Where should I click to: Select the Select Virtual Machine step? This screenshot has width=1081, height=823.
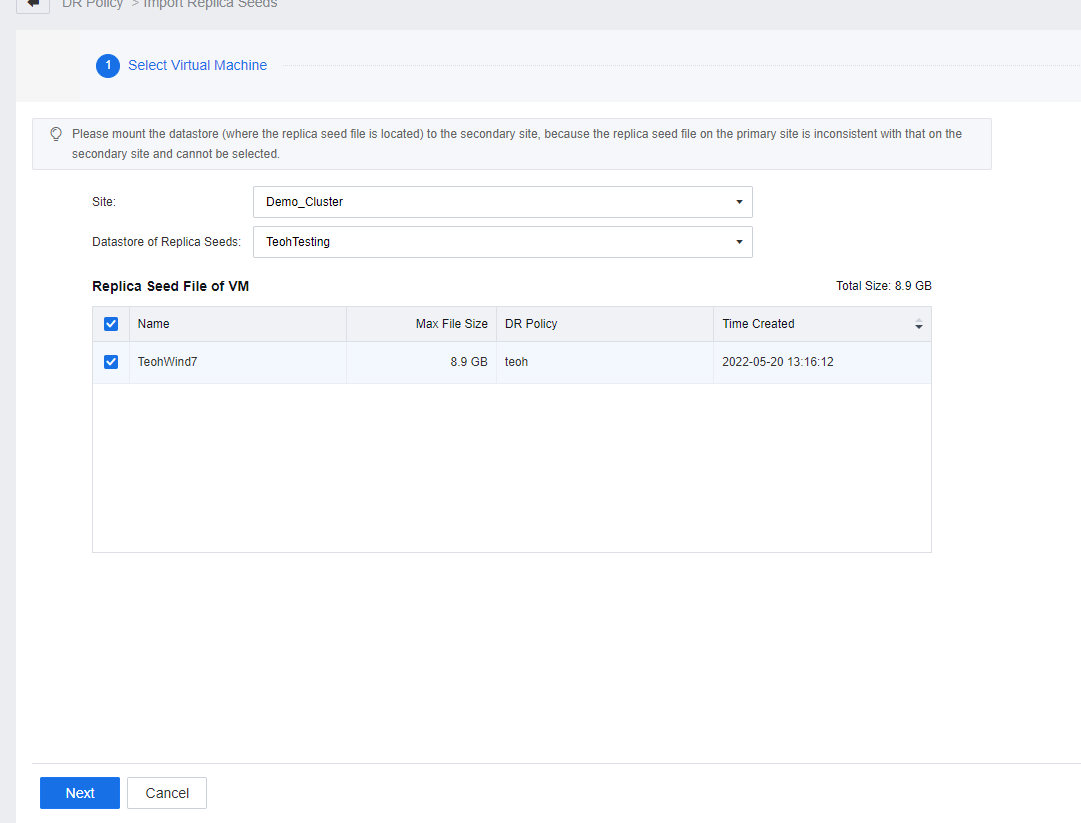(197, 65)
